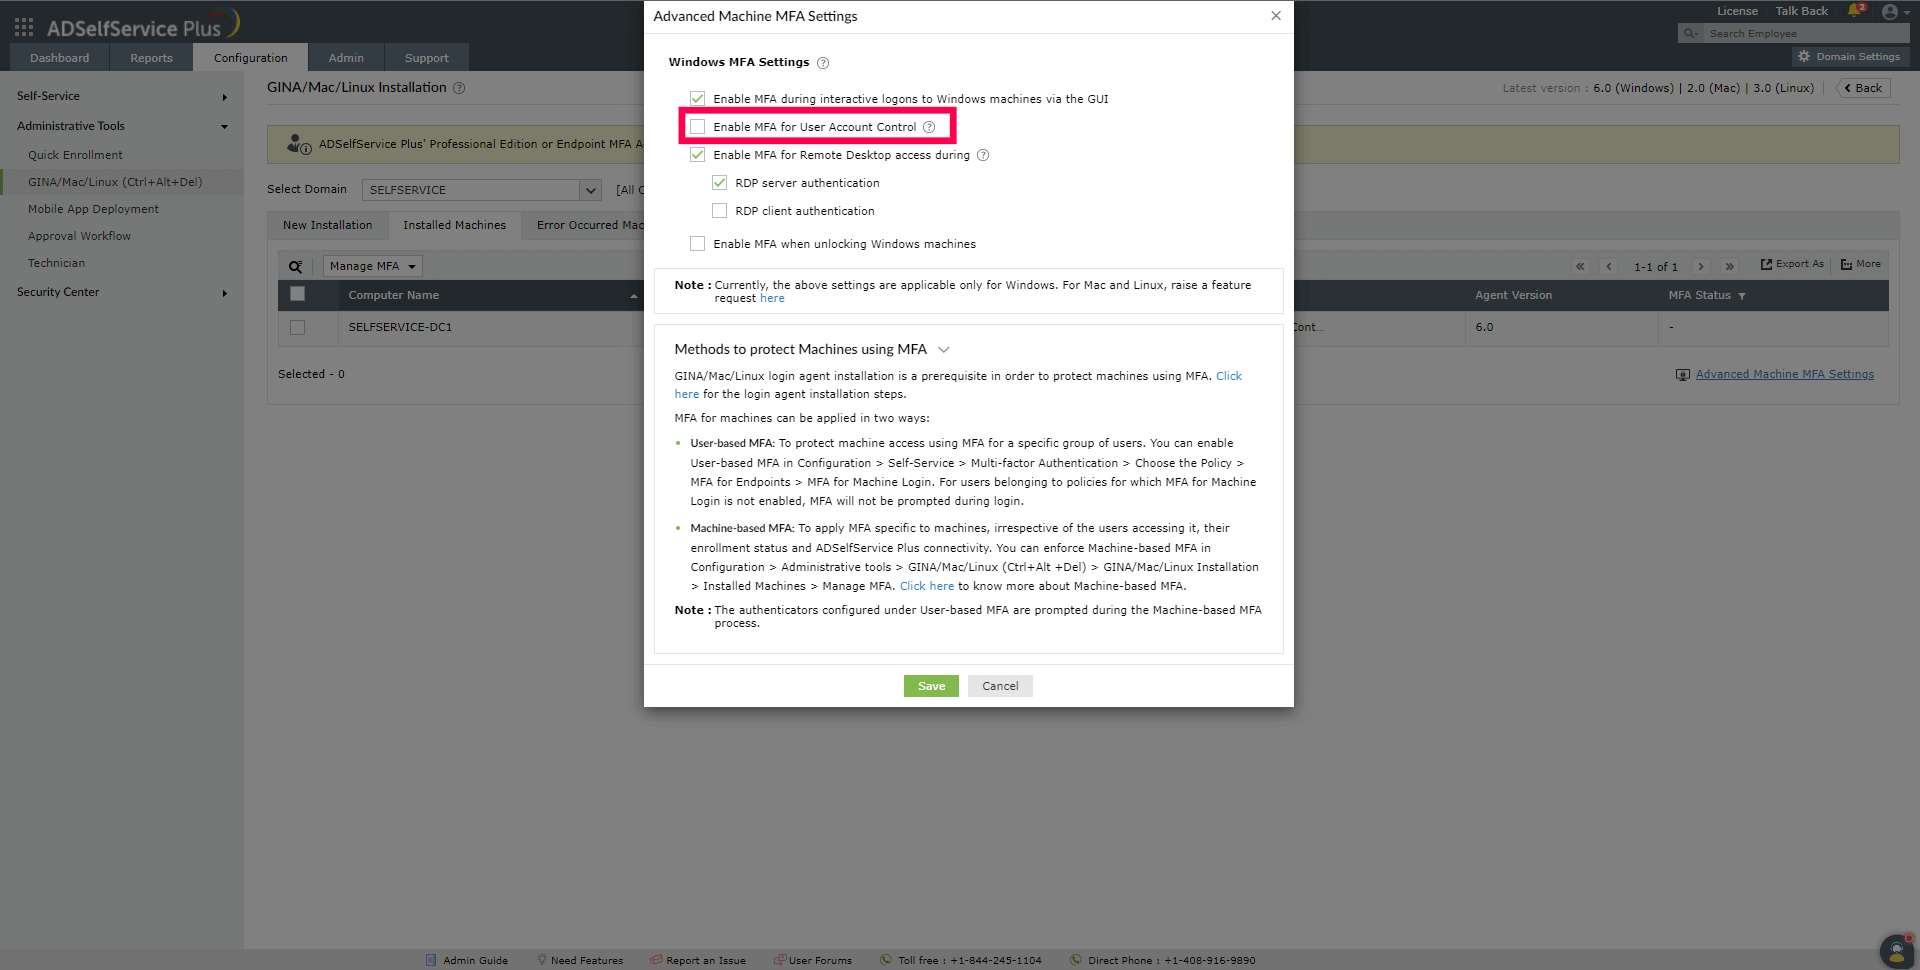
Task: Collapse Methods to protect Machines using MFA
Action: (x=944, y=350)
